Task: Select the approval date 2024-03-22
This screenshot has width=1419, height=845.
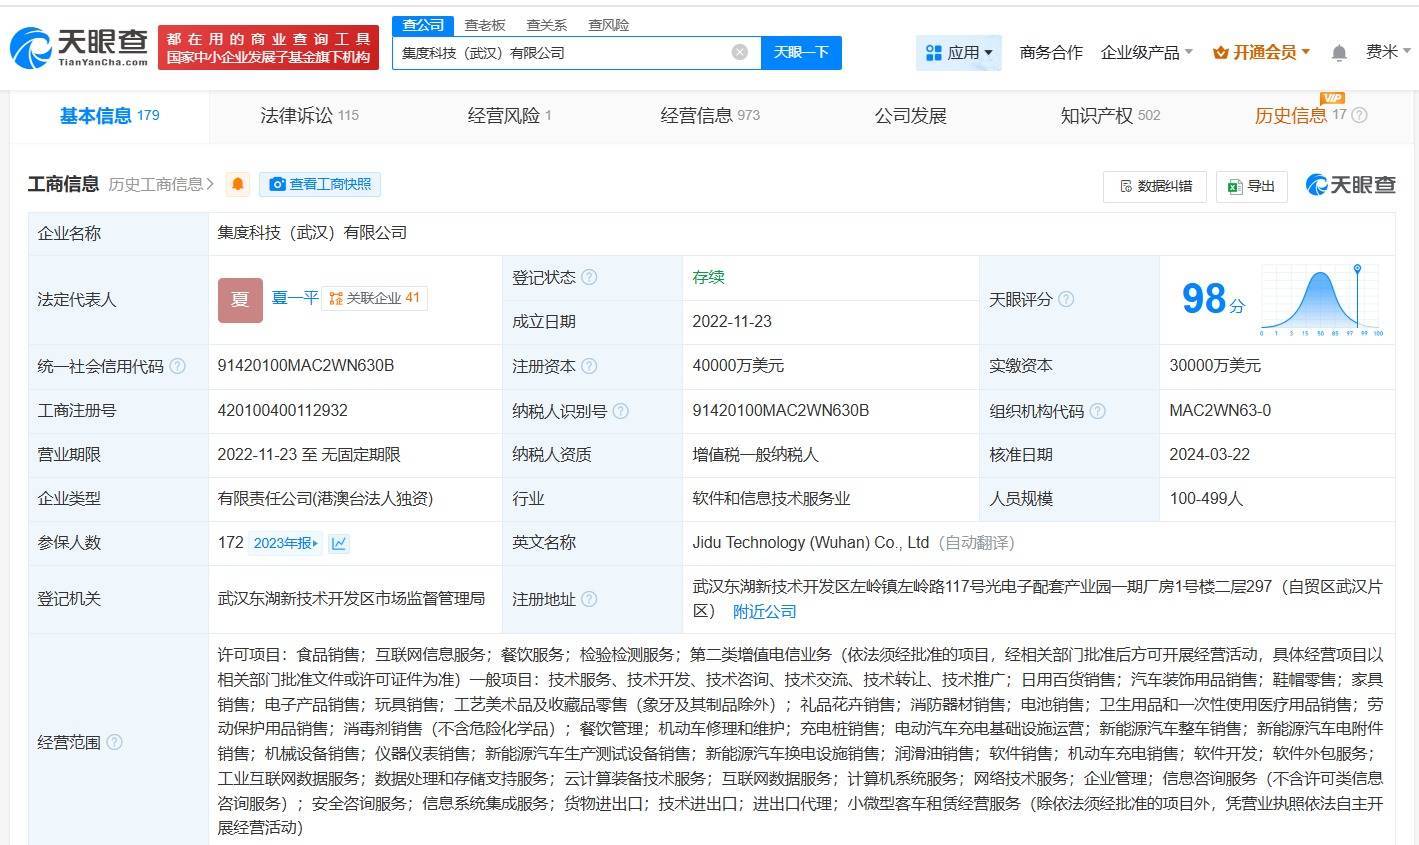Action: point(1209,454)
